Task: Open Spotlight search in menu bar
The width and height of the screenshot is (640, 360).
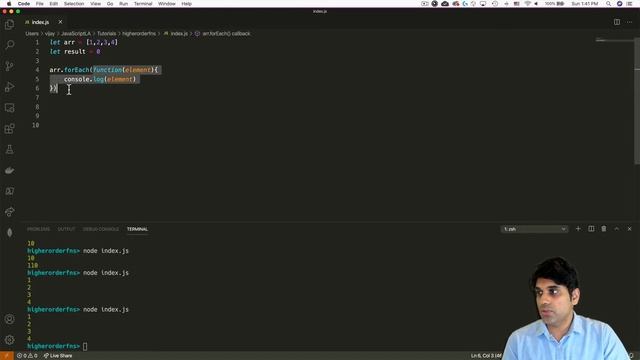Action: (608, 4)
